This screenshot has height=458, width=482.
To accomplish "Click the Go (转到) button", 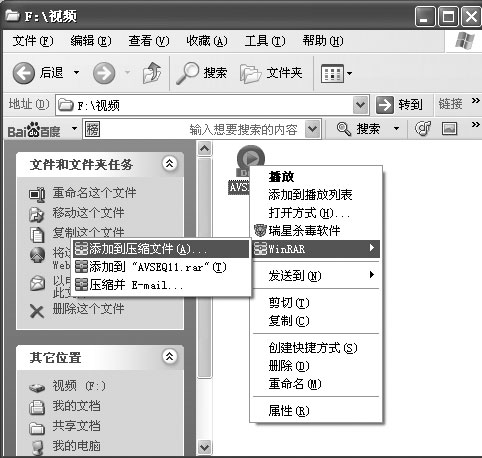I will coord(400,105).
